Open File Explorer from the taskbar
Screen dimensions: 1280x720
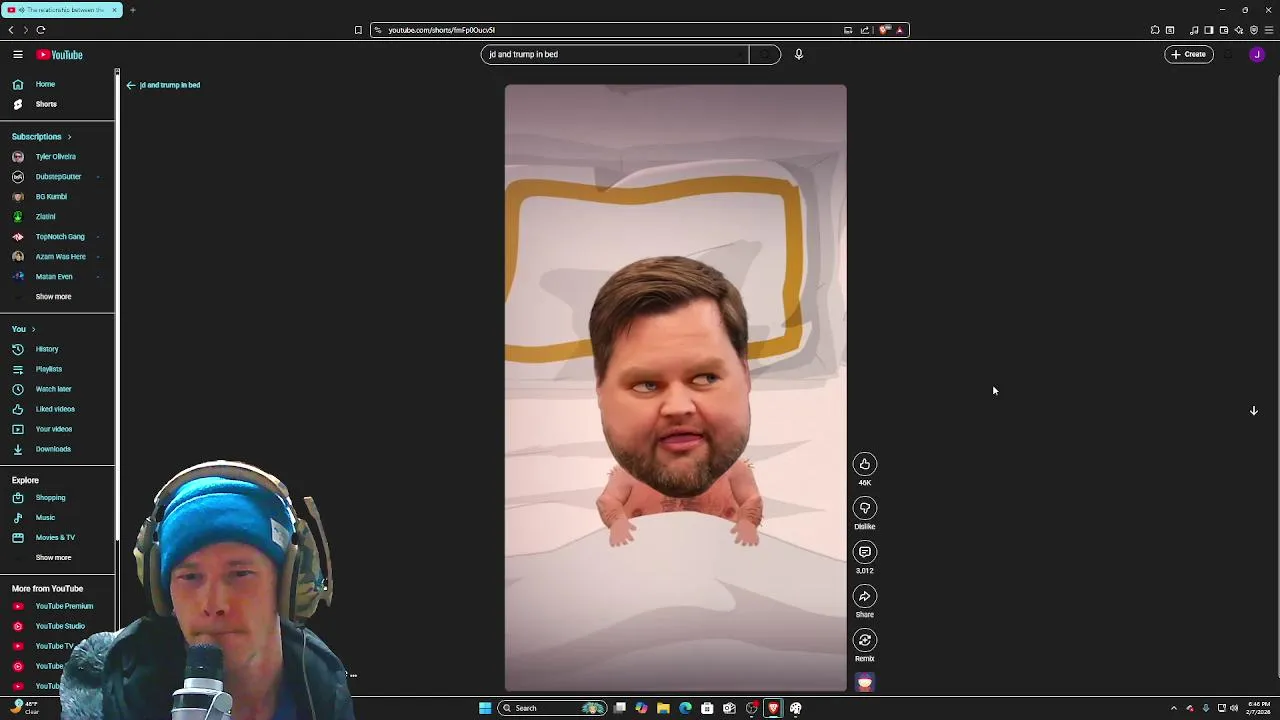[663, 708]
